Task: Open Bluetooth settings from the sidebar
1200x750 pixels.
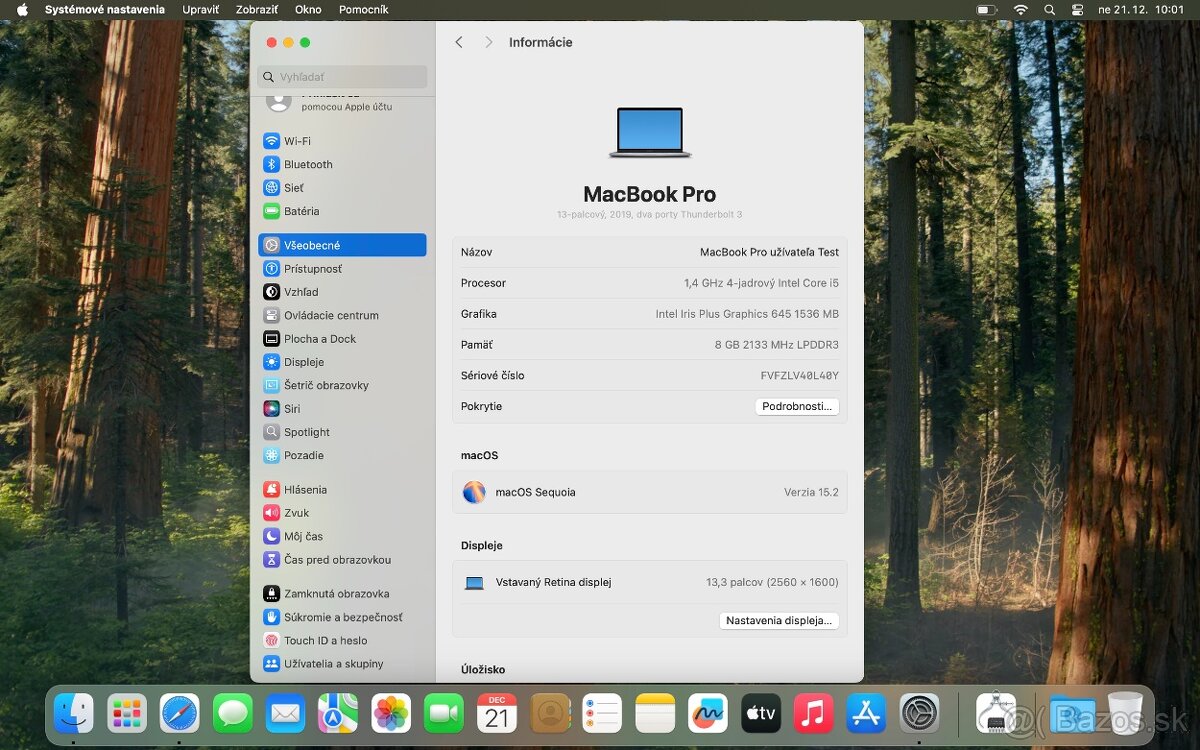Action: tap(305, 164)
